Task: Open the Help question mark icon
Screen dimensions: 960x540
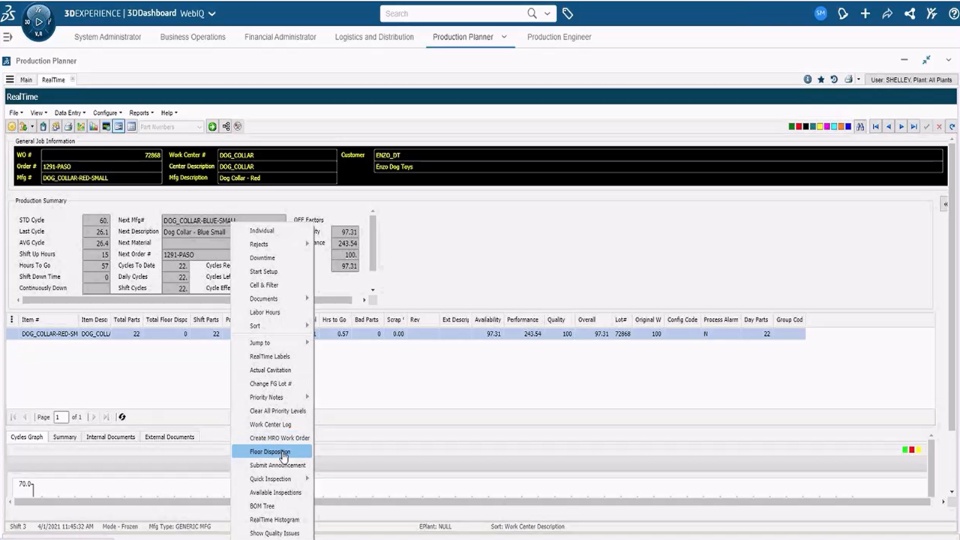Action: (x=953, y=13)
